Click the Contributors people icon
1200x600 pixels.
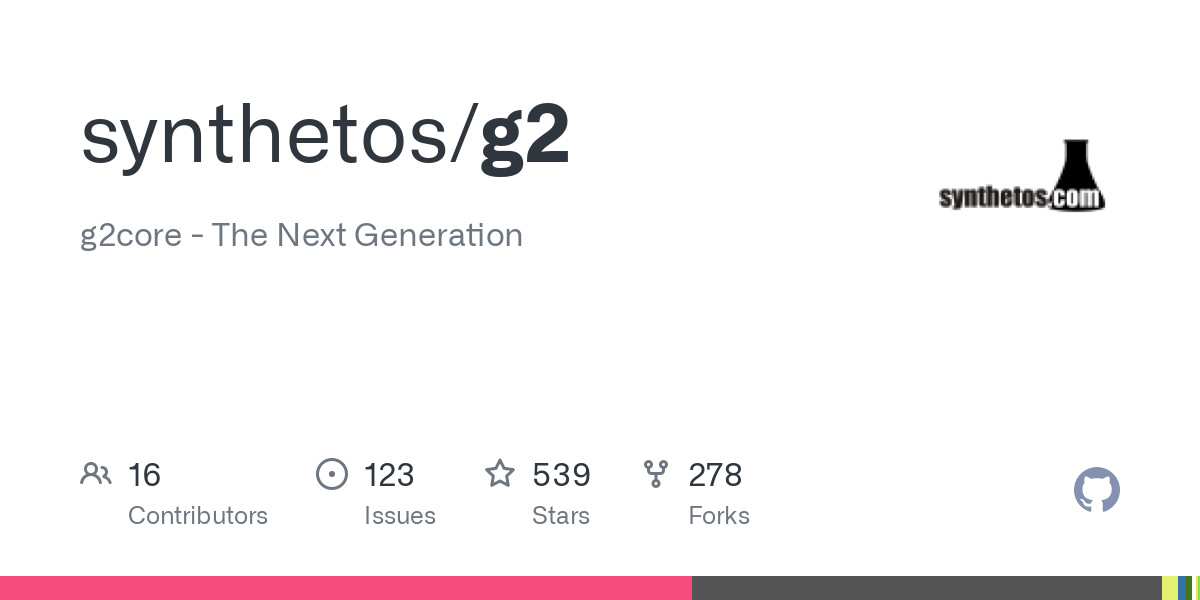click(96, 474)
